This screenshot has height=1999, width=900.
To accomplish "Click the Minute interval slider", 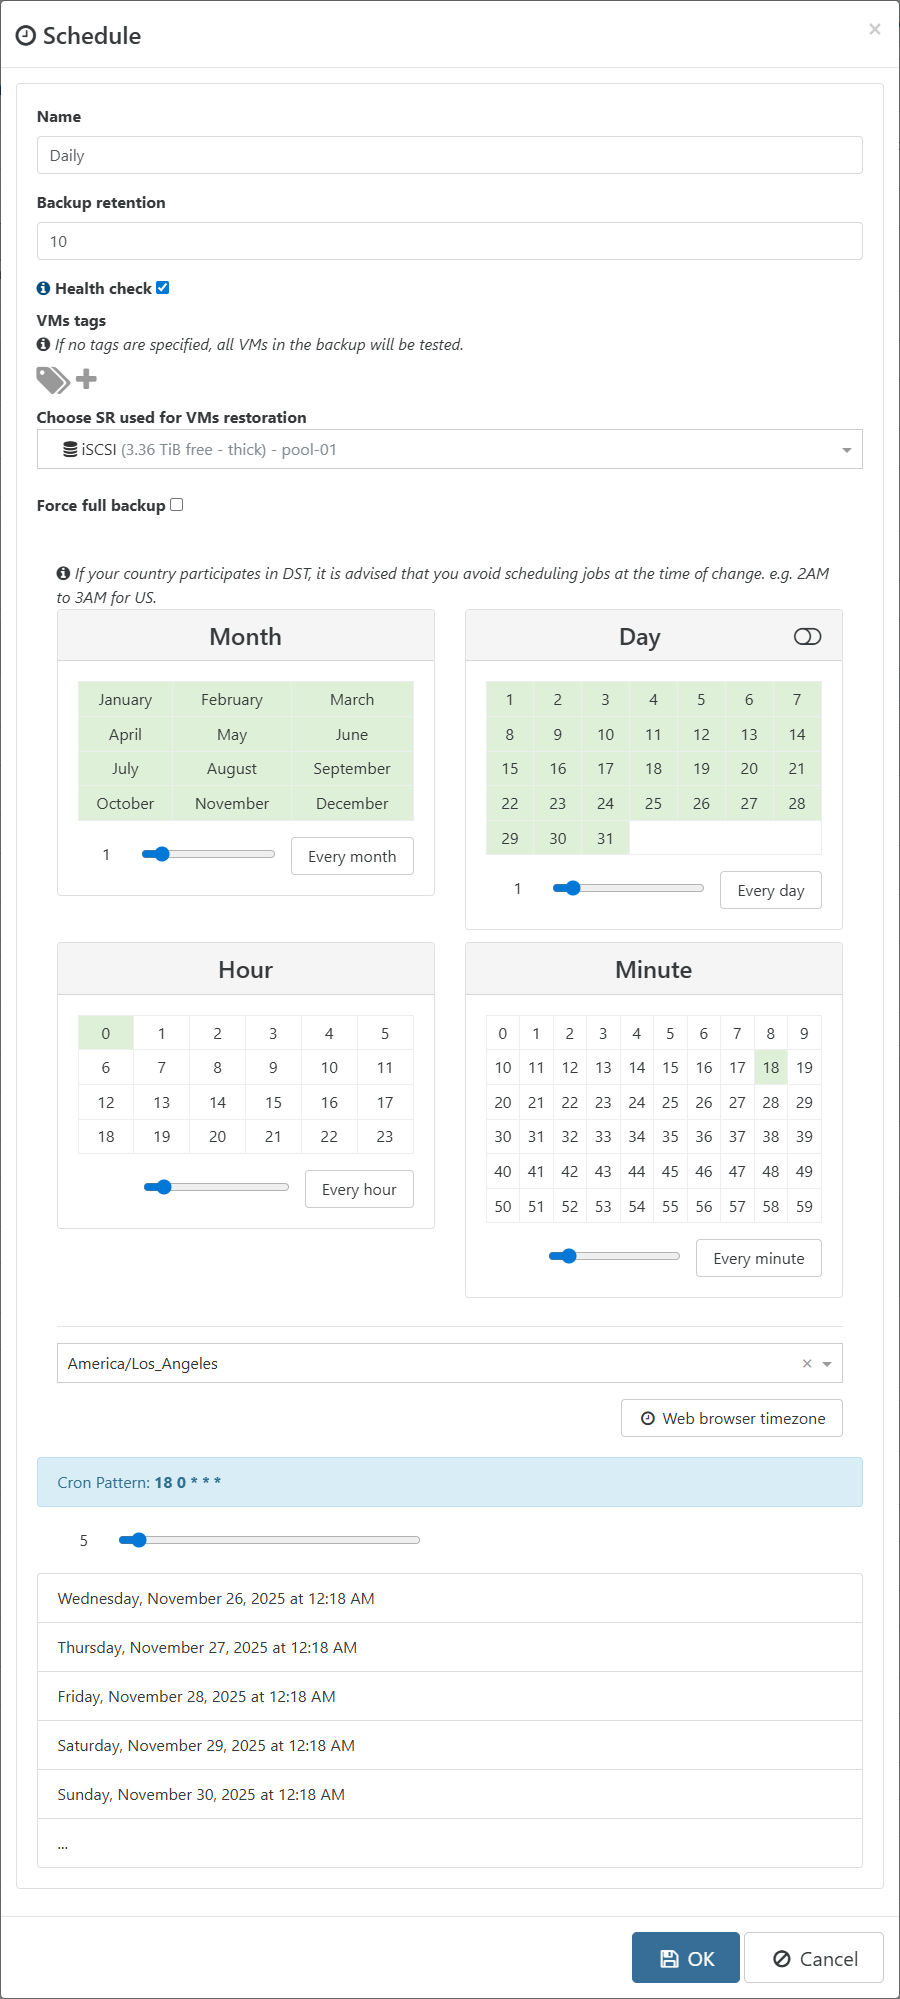I will (x=614, y=1256).
